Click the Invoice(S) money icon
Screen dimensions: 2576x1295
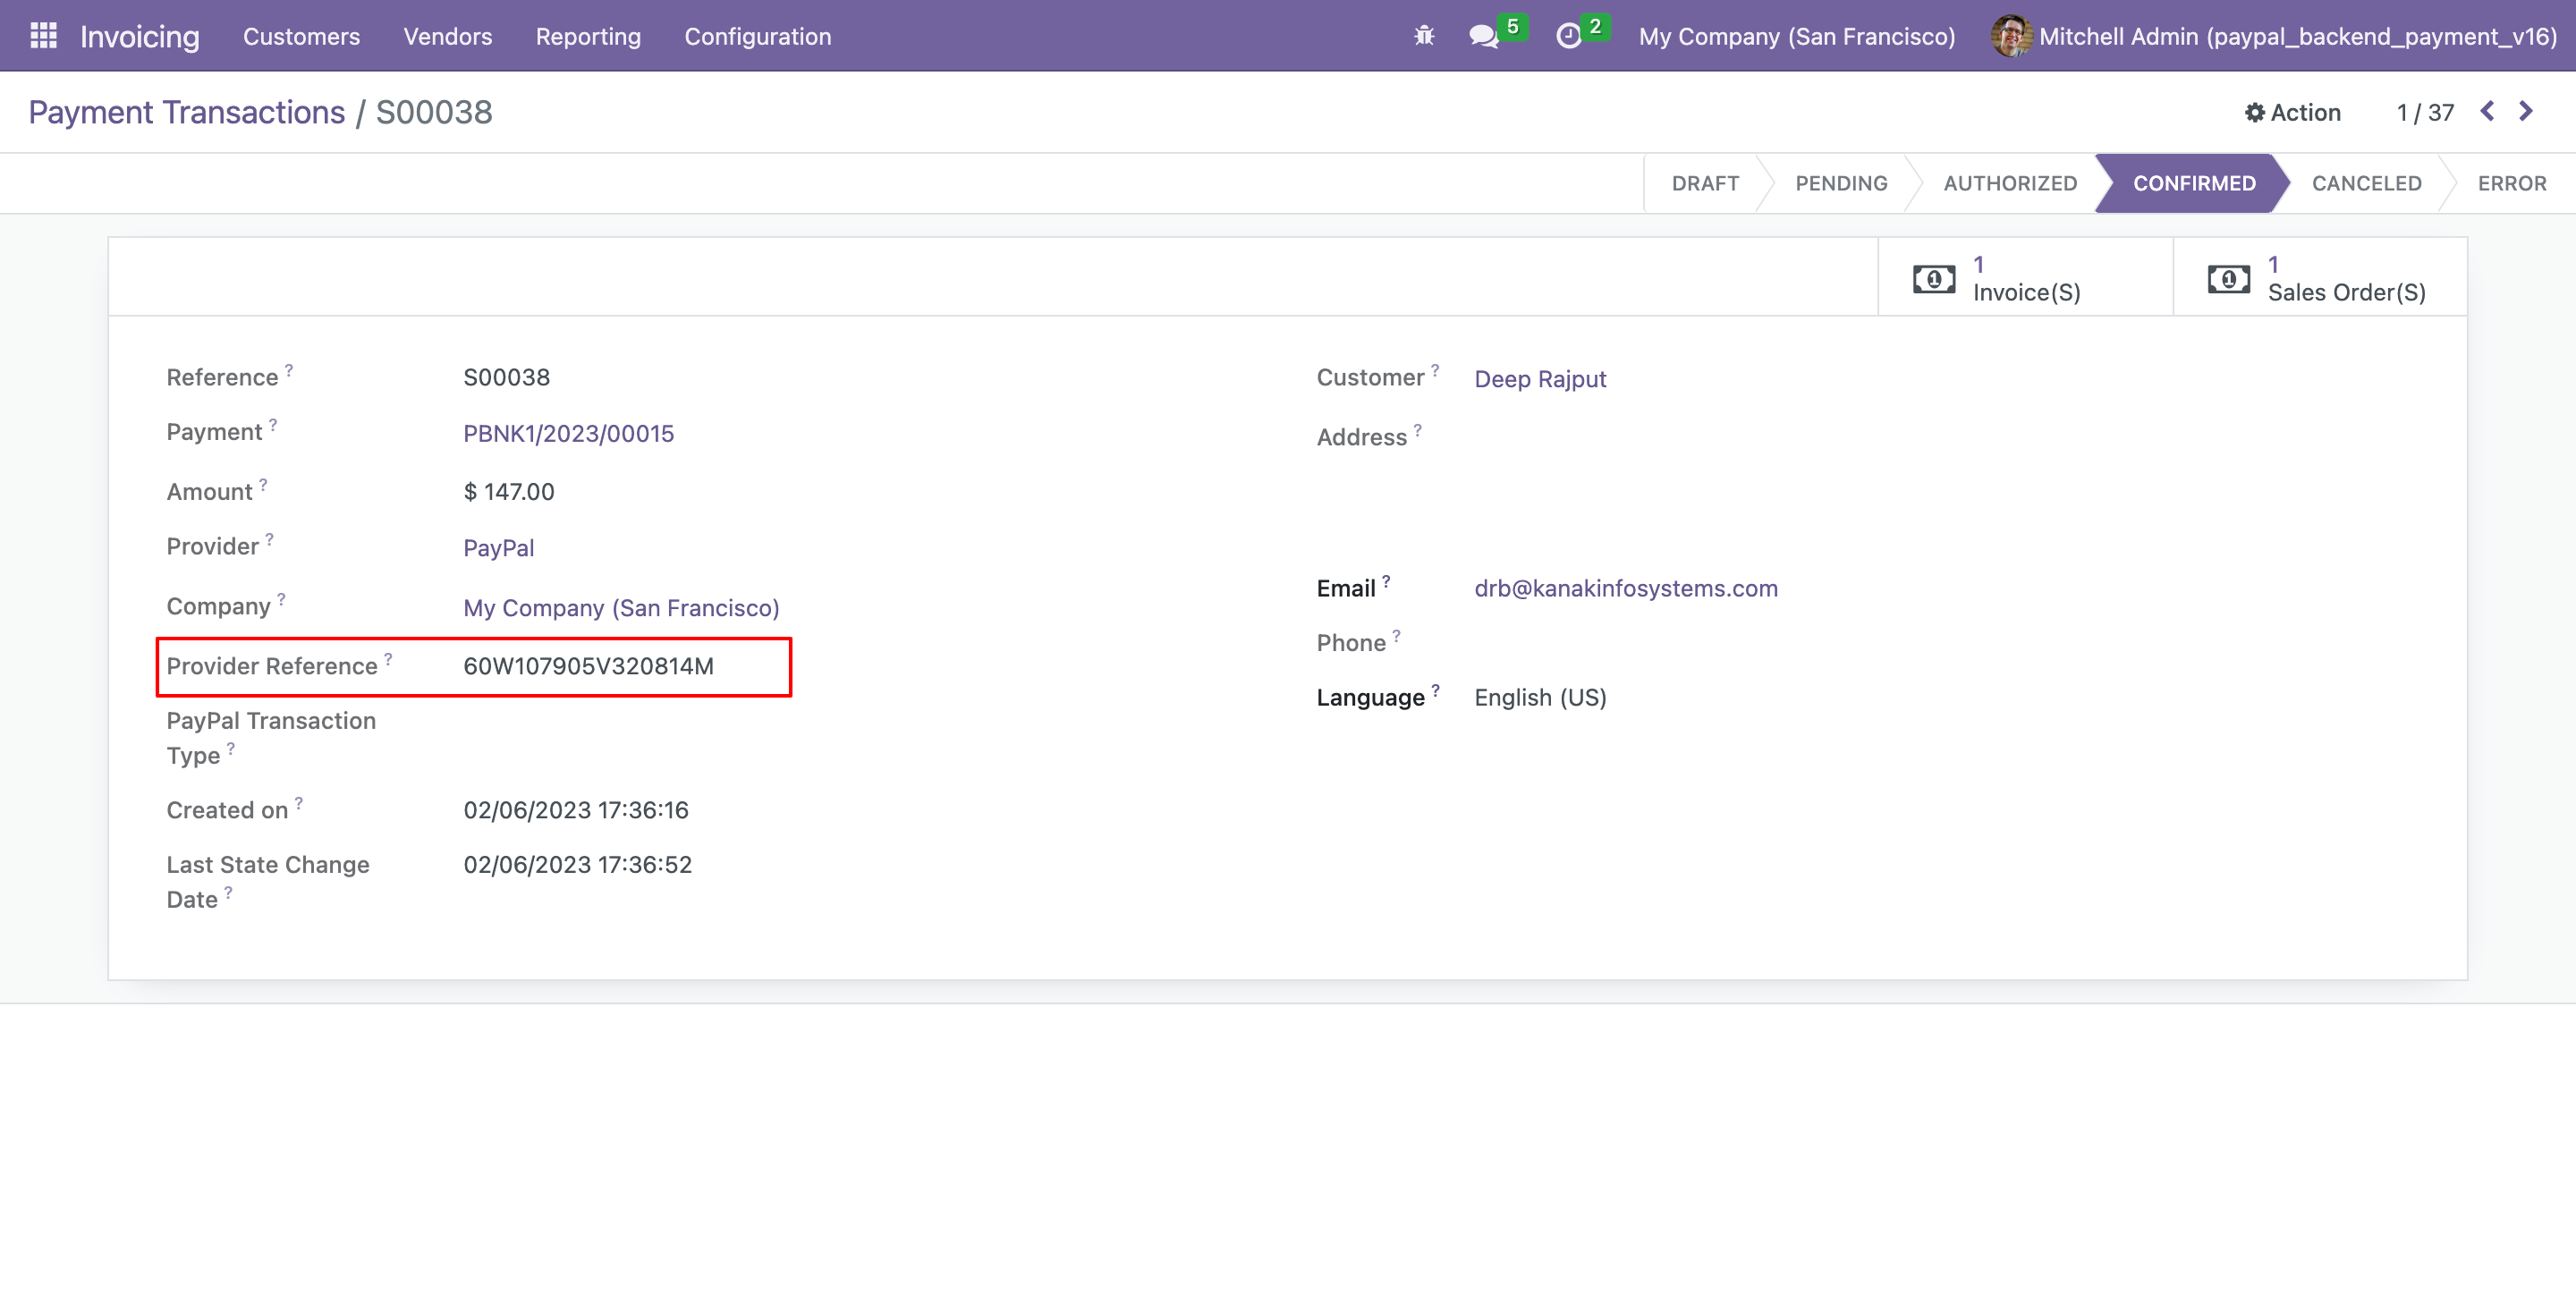tap(1933, 279)
